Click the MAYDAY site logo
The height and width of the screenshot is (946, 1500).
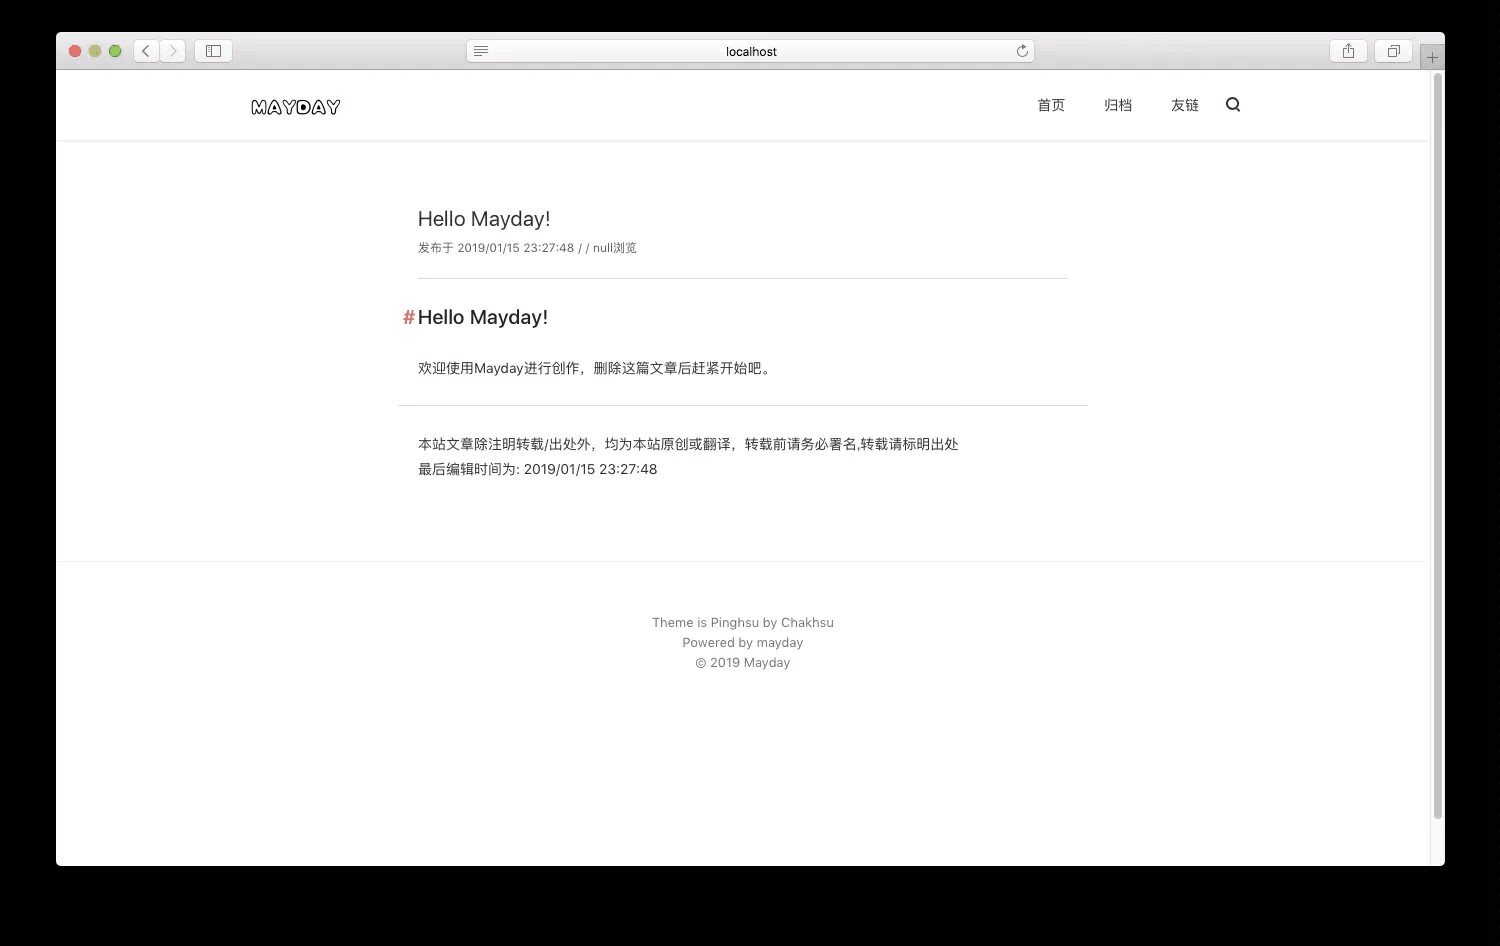click(x=295, y=107)
